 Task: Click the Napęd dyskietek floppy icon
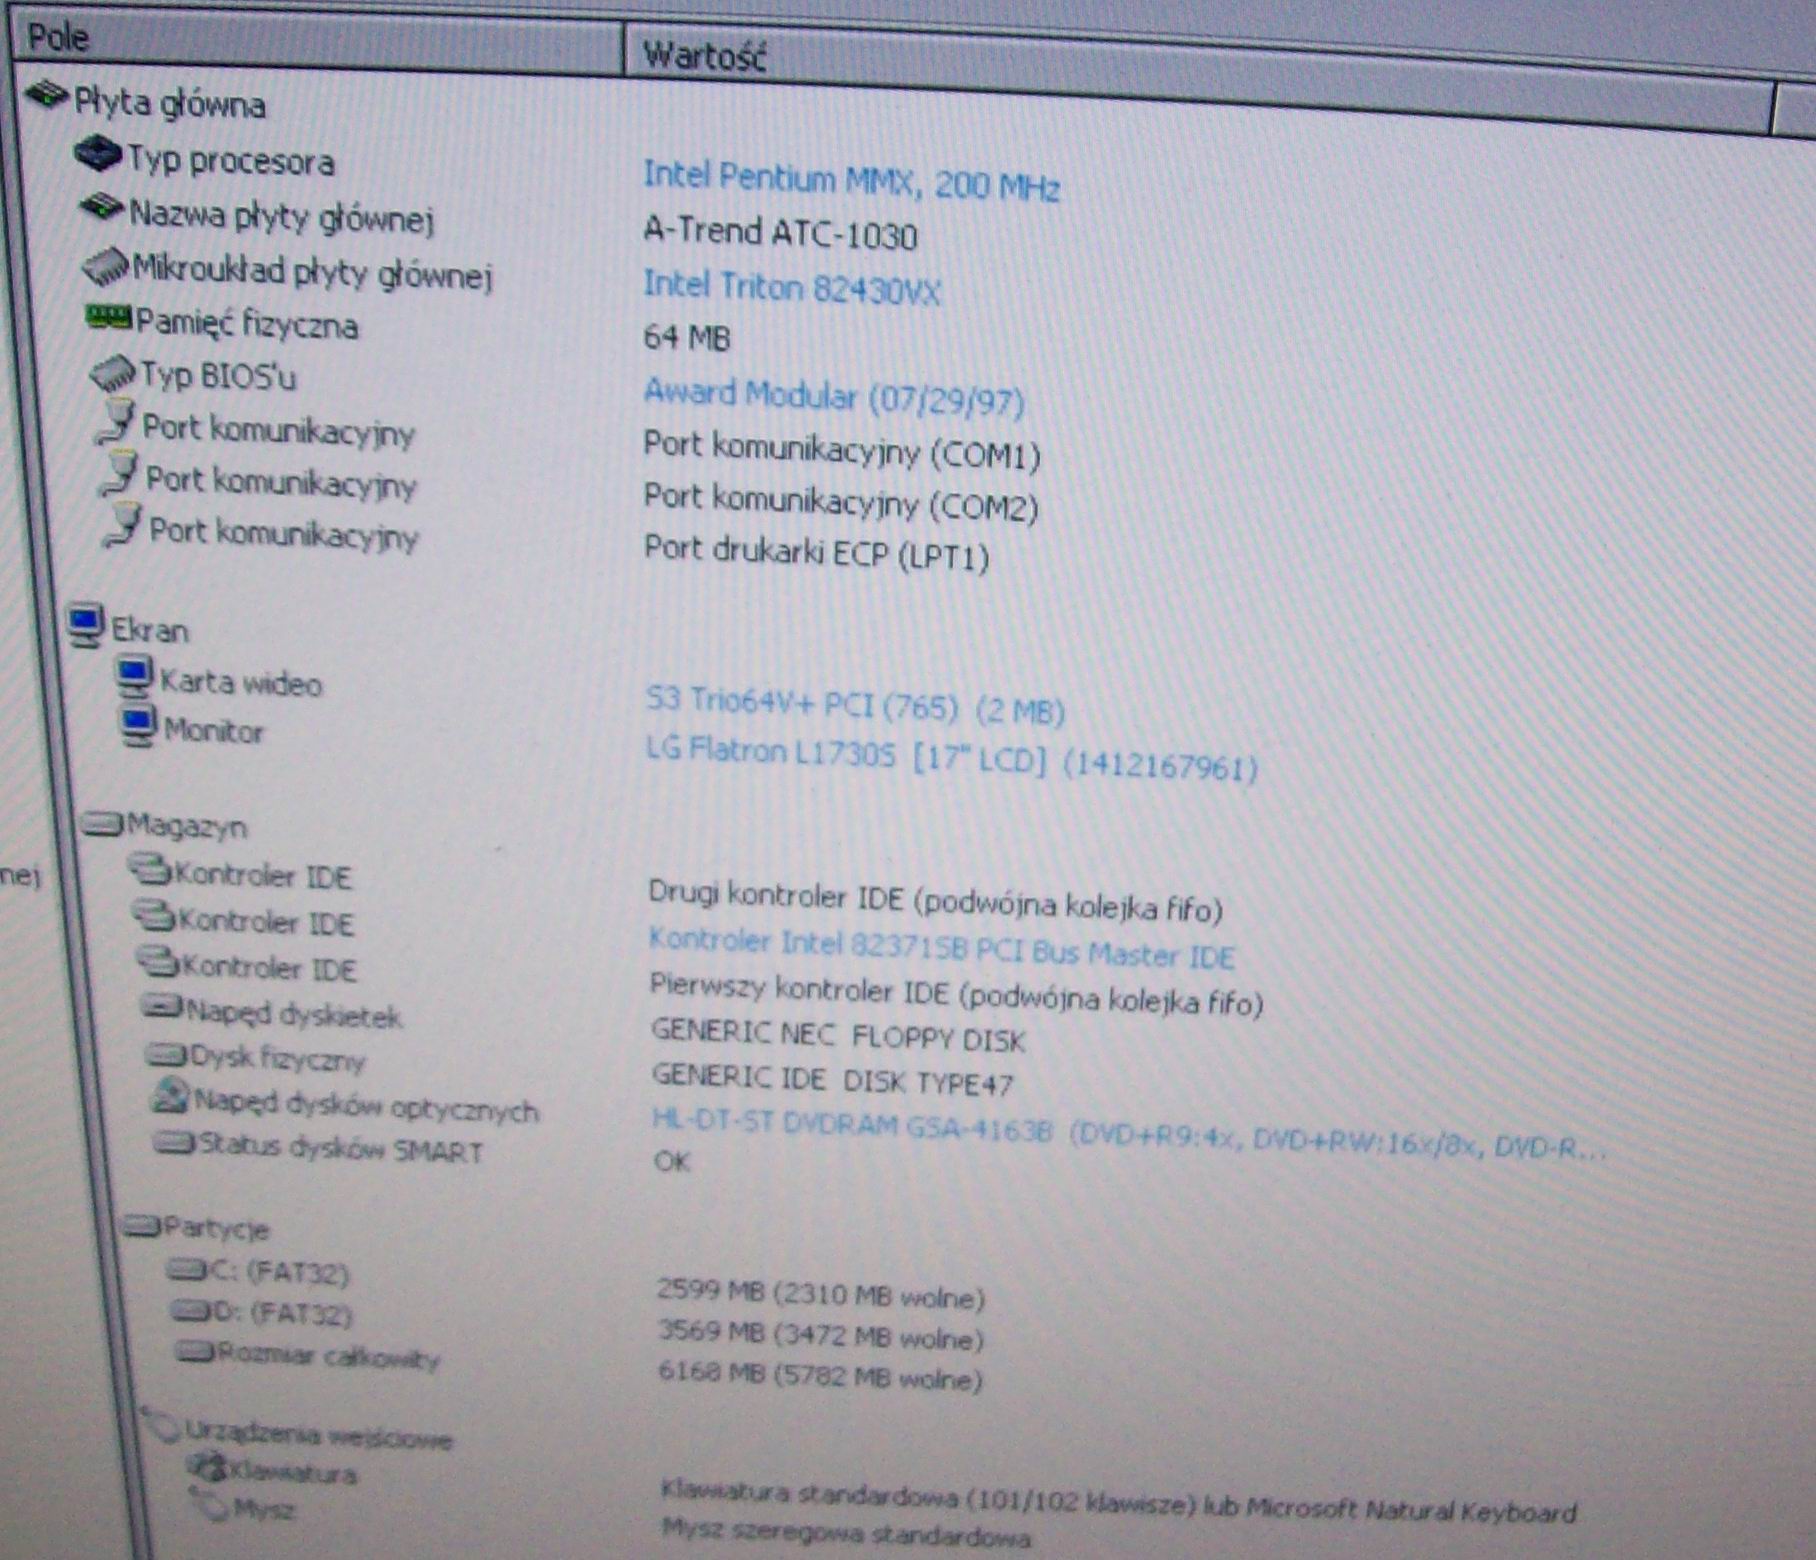tap(164, 1009)
